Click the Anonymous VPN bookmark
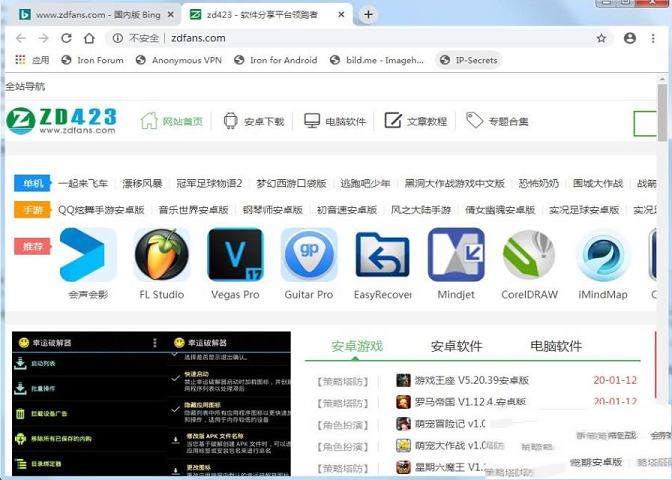The height and width of the screenshot is (480, 672). (x=179, y=60)
